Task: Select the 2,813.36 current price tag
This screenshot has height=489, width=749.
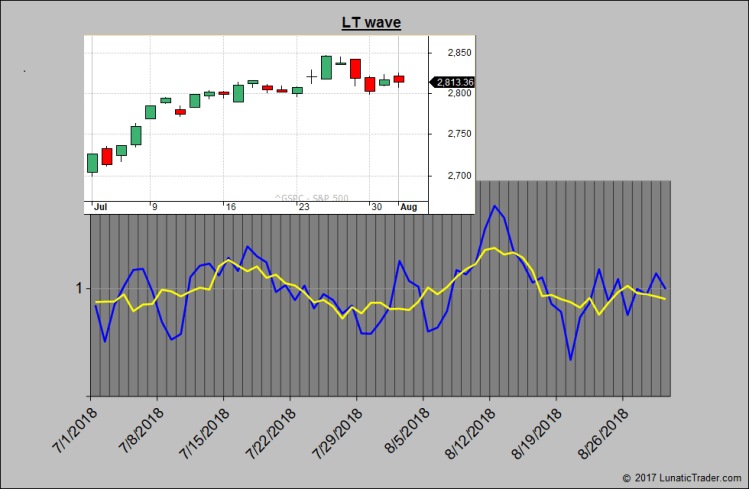Action: click(x=454, y=82)
